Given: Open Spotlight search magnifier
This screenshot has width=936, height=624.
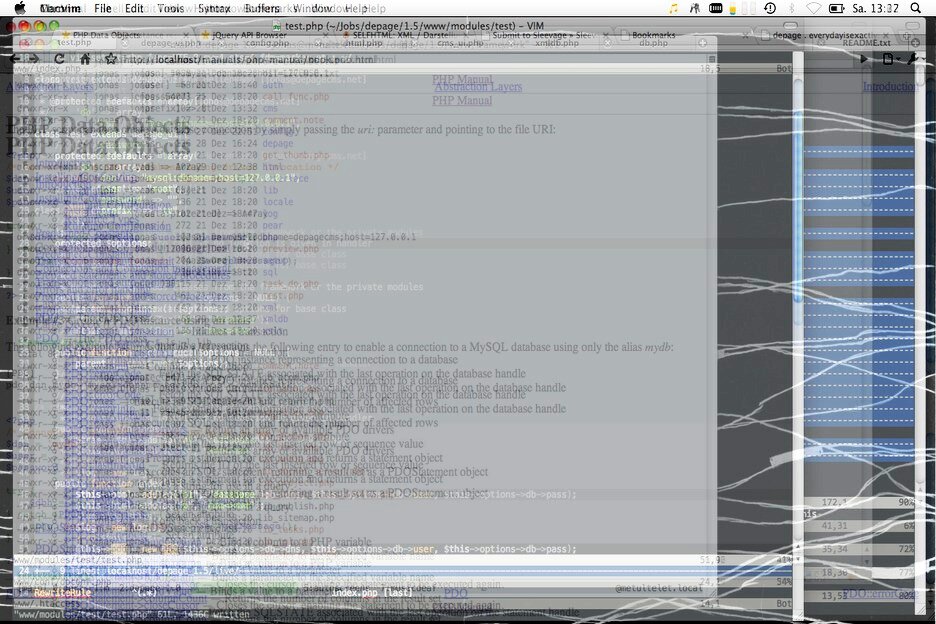Looking at the screenshot, I should [x=916, y=8].
